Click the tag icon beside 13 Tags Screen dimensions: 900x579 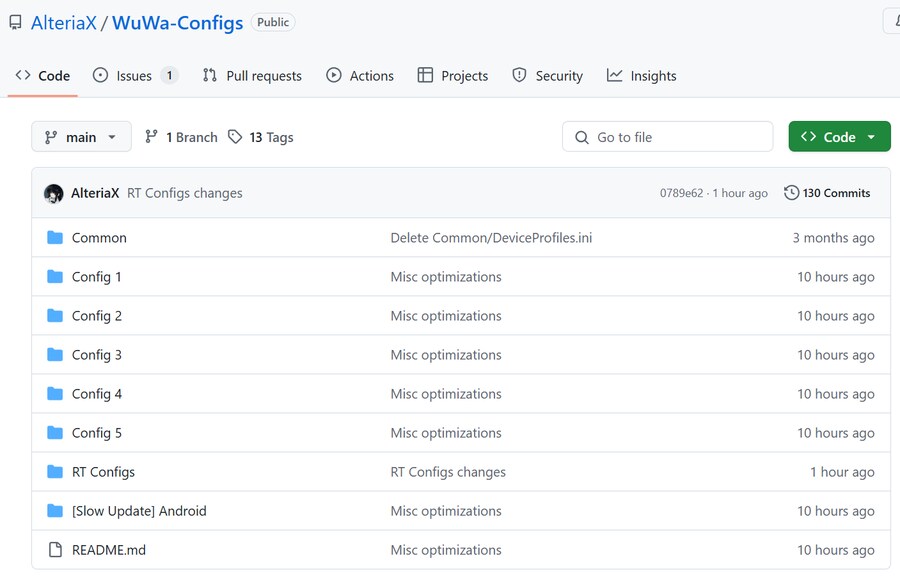[235, 137]
